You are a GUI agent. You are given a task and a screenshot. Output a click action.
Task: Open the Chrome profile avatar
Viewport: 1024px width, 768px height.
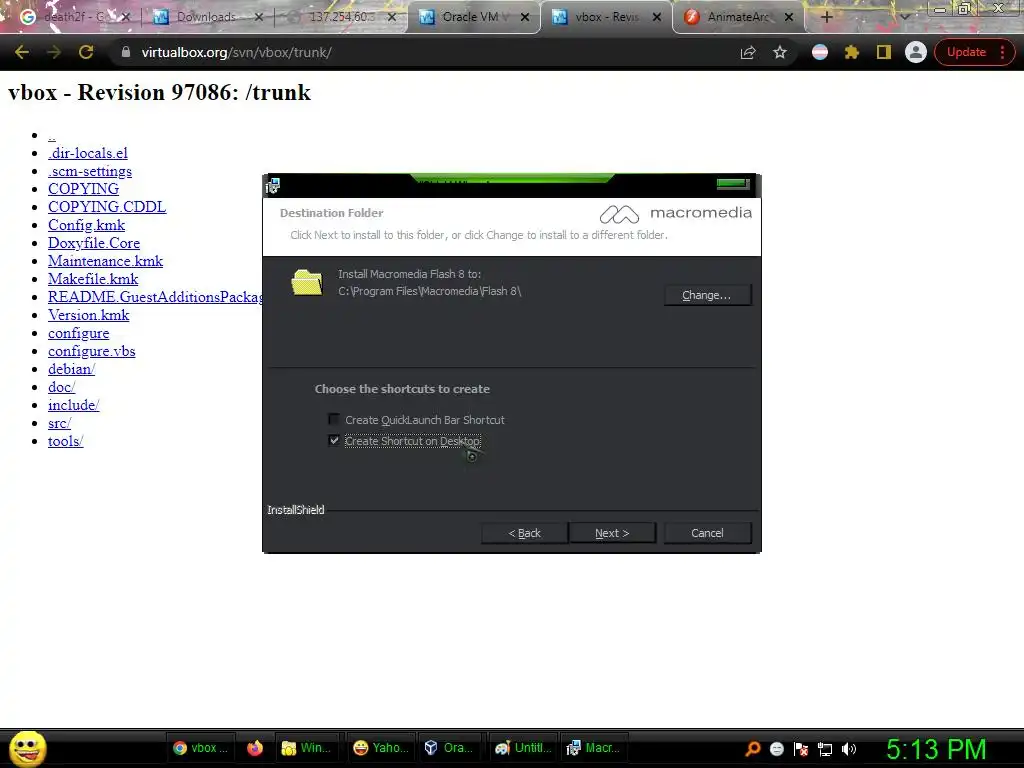916,52
